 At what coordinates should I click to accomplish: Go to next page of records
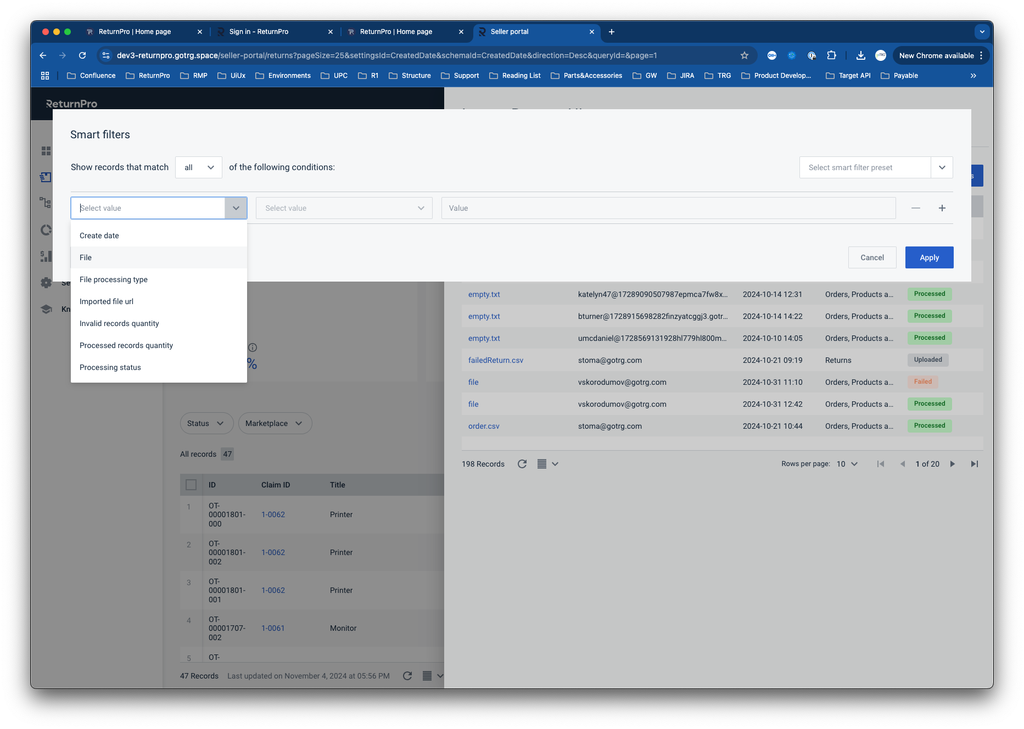coord(952,464)
